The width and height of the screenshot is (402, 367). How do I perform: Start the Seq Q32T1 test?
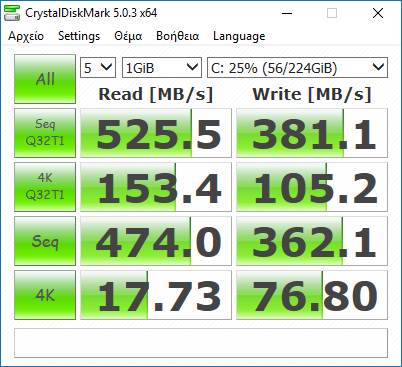45,133
